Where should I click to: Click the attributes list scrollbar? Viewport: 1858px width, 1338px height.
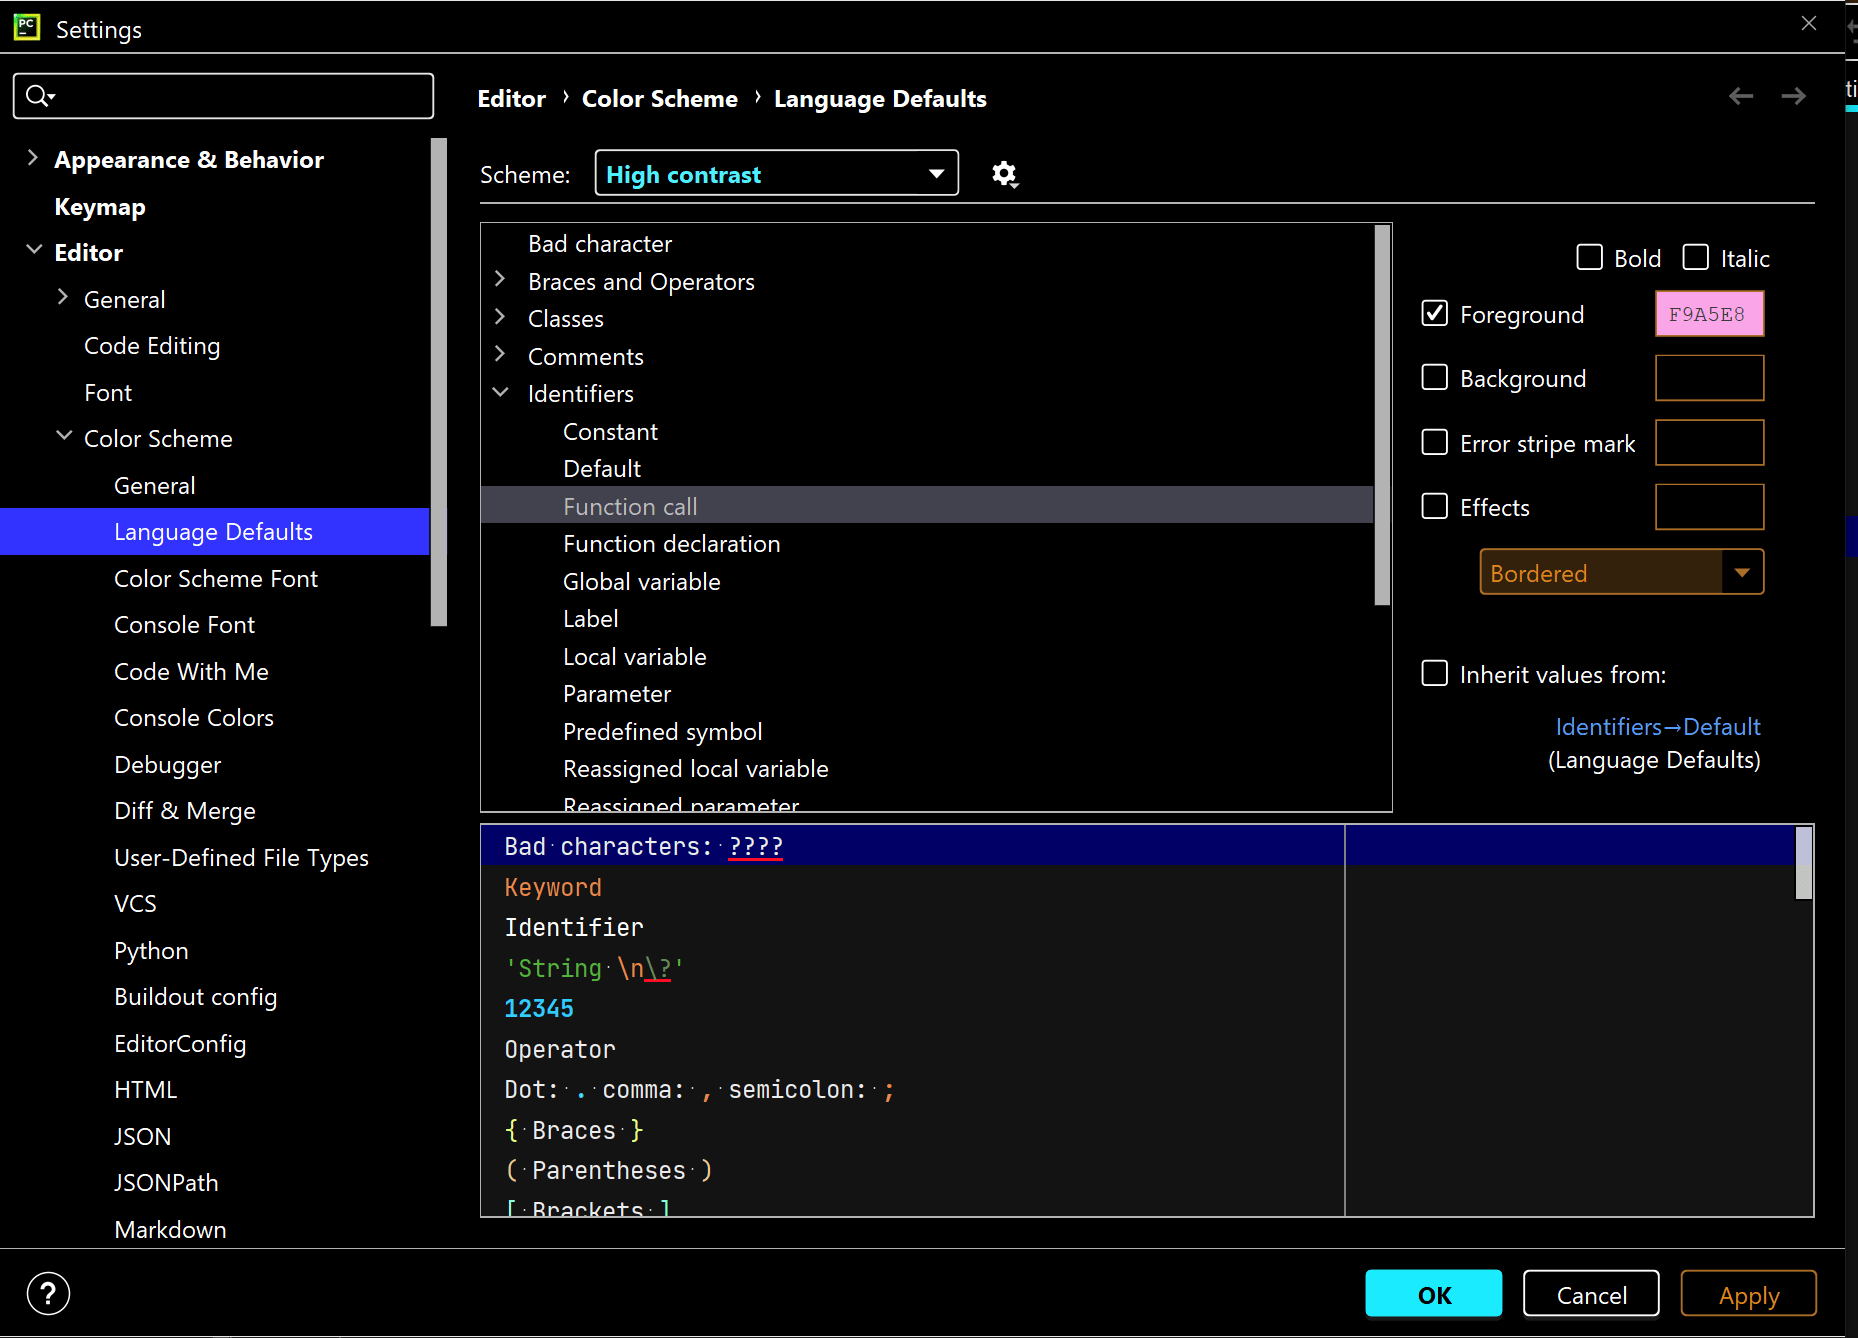1383,415
